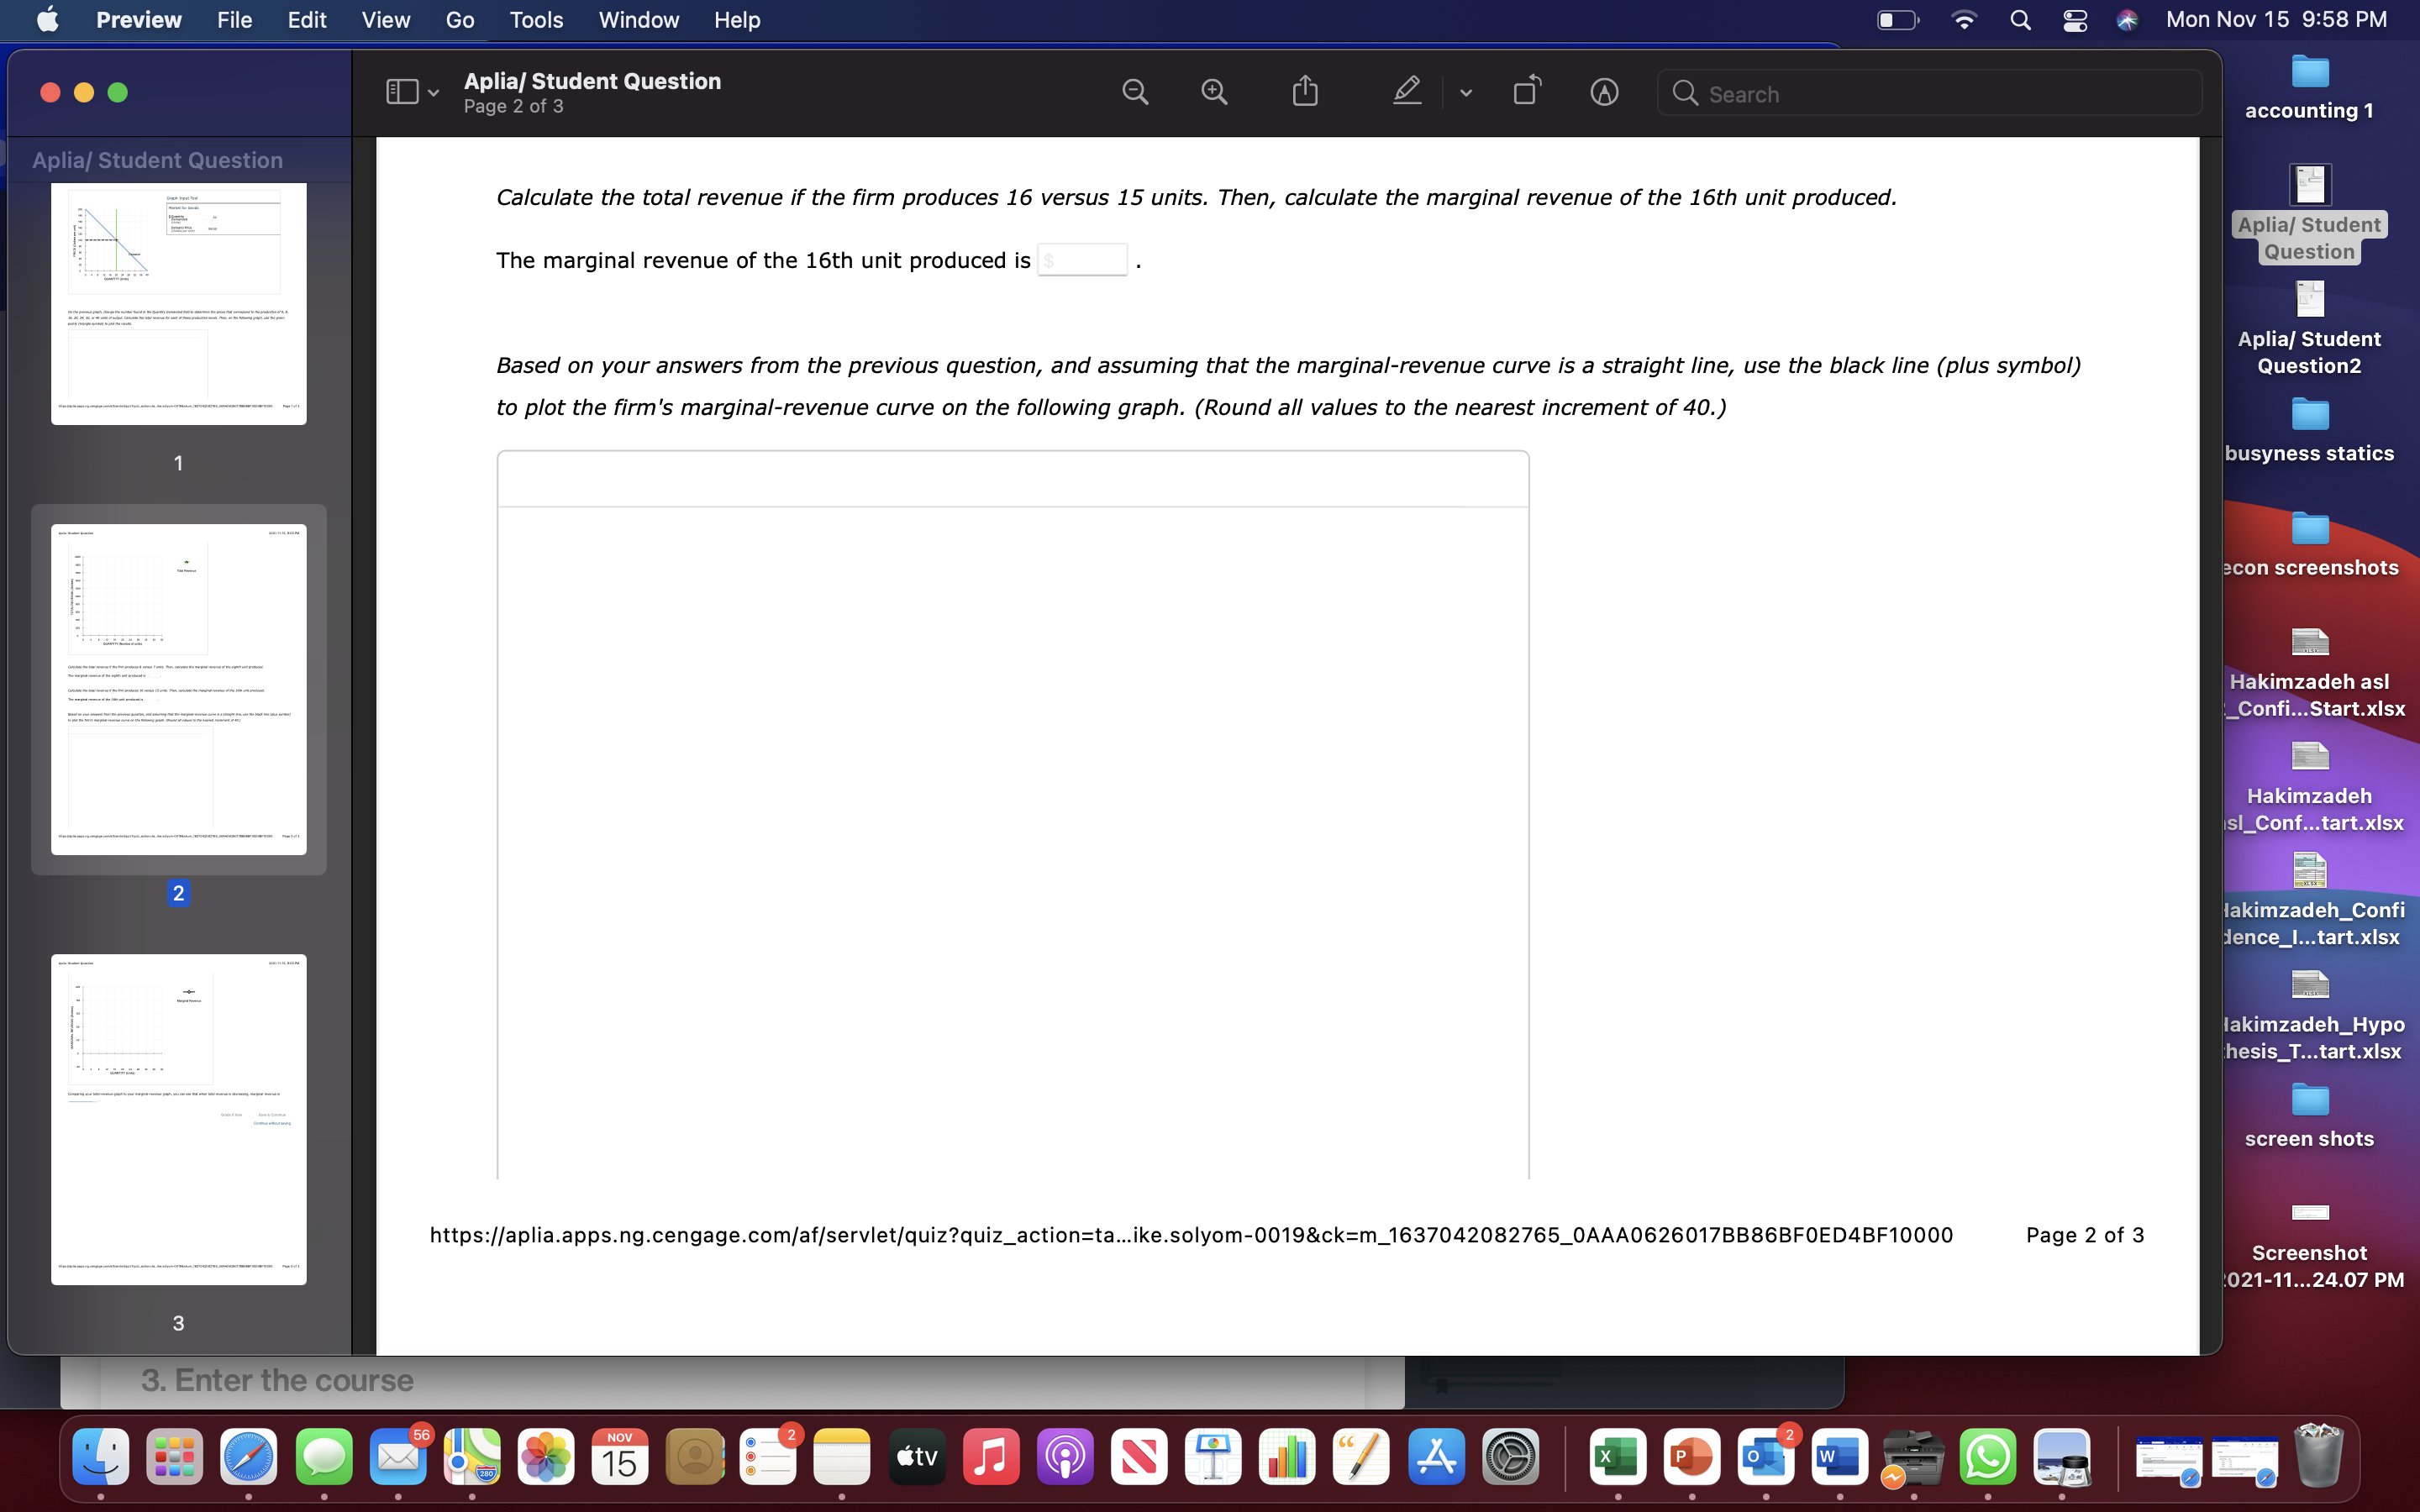Click the Zoom In magnifier icon

click(1214, 93)
